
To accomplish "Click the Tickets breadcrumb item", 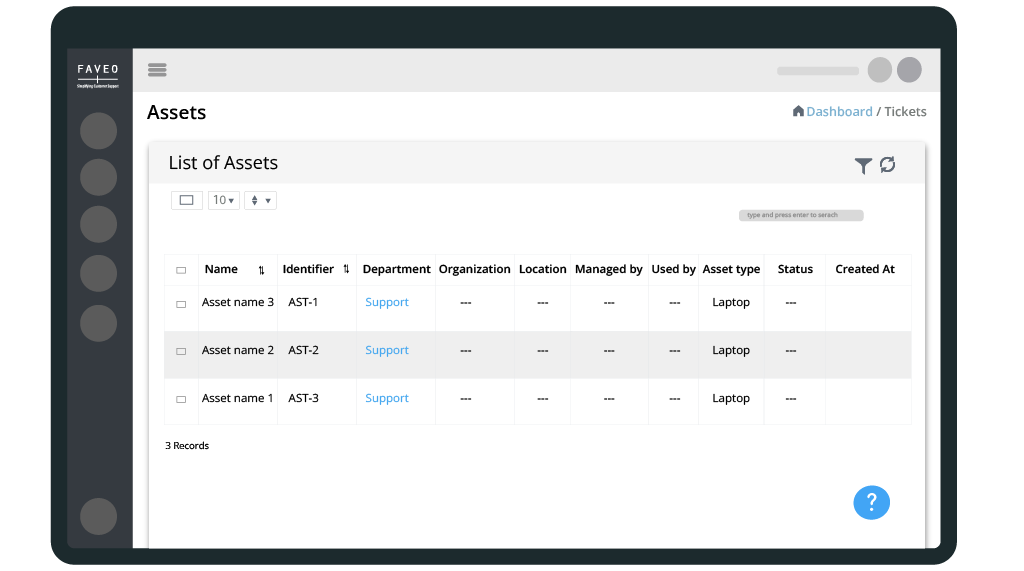I will point(905,112).
